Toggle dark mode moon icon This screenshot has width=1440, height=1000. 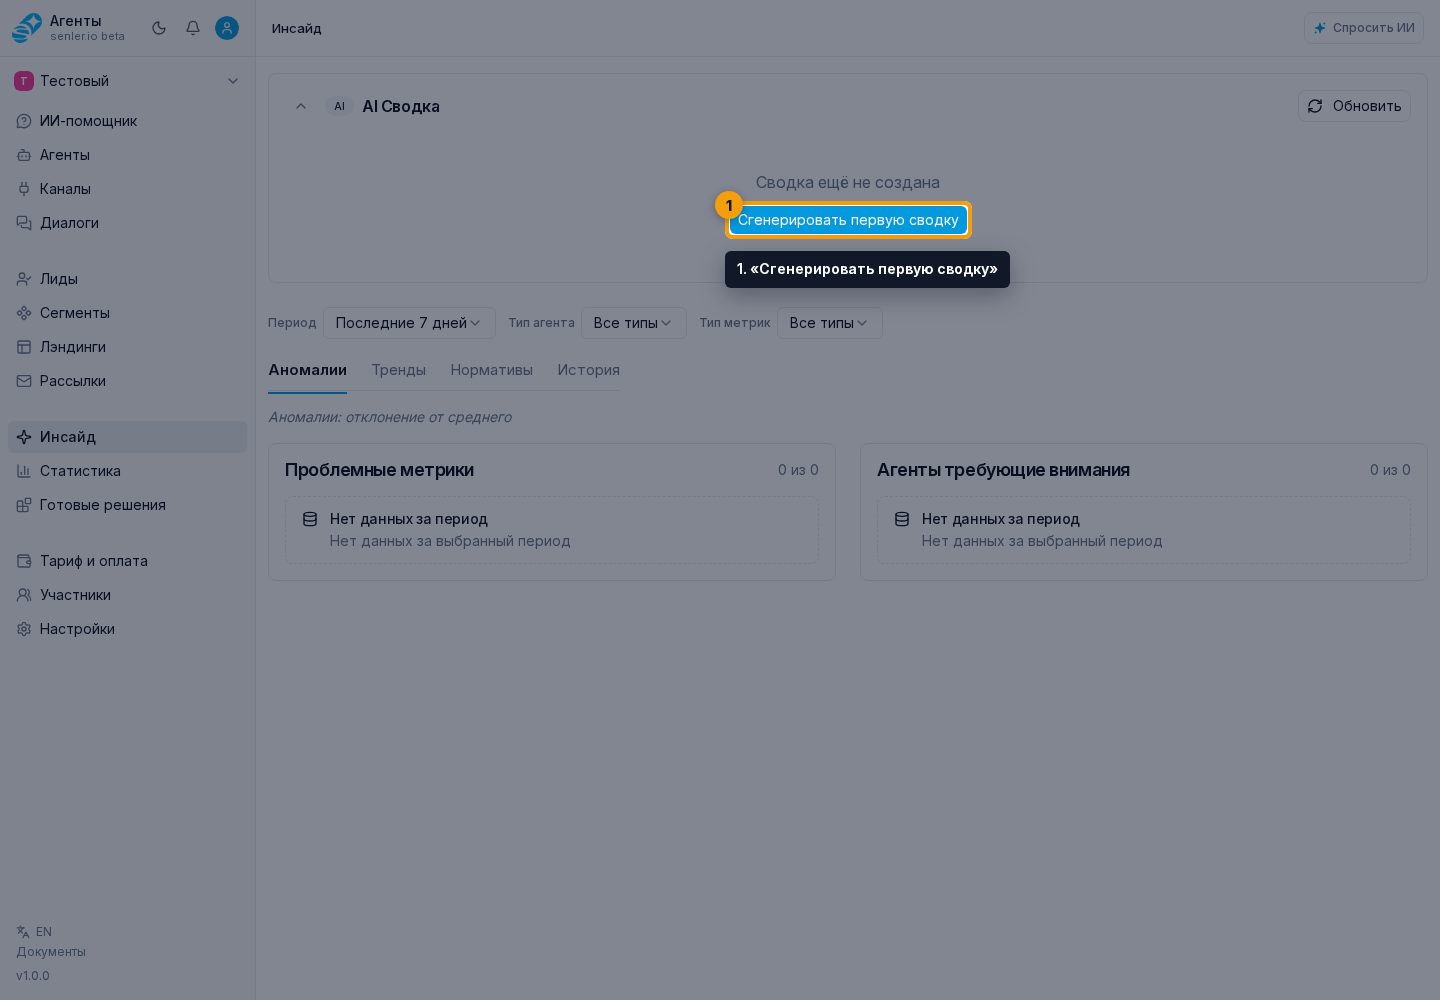tap(159, 28)
